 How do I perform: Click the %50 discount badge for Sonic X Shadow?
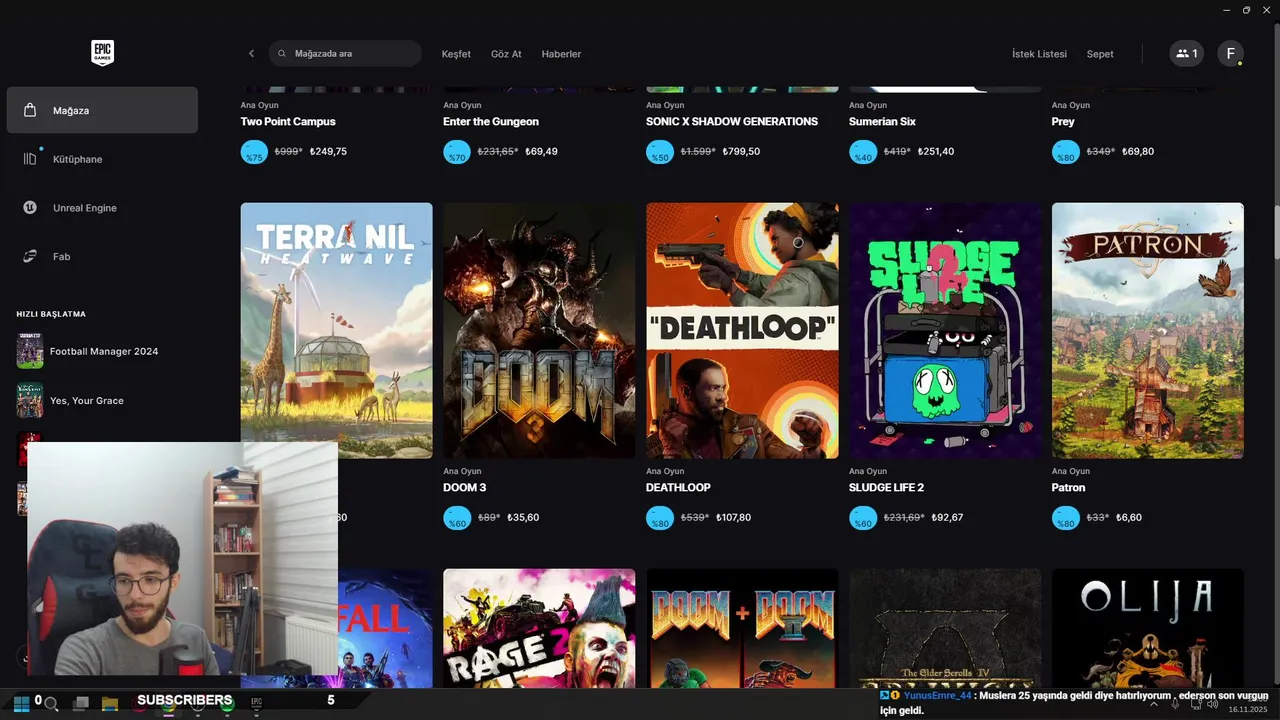coord(660,152)
